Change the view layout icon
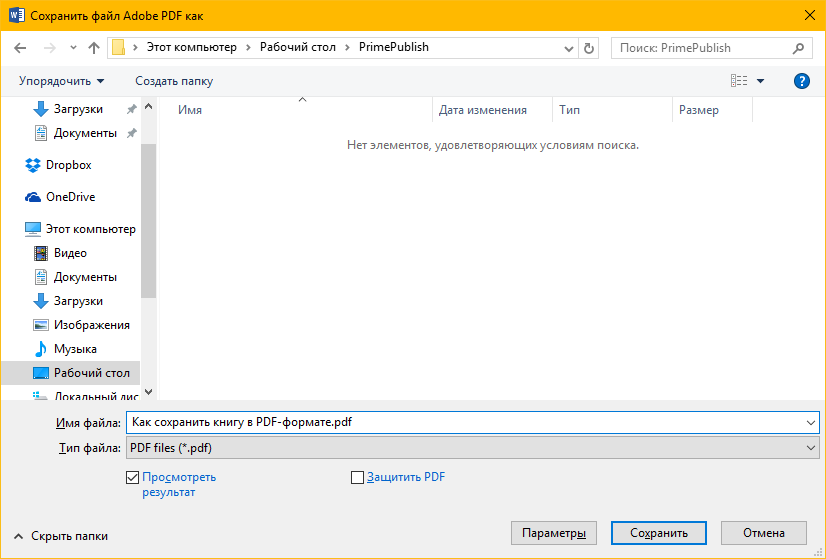Viewport: 826px width, 559px height. (739, 81)
